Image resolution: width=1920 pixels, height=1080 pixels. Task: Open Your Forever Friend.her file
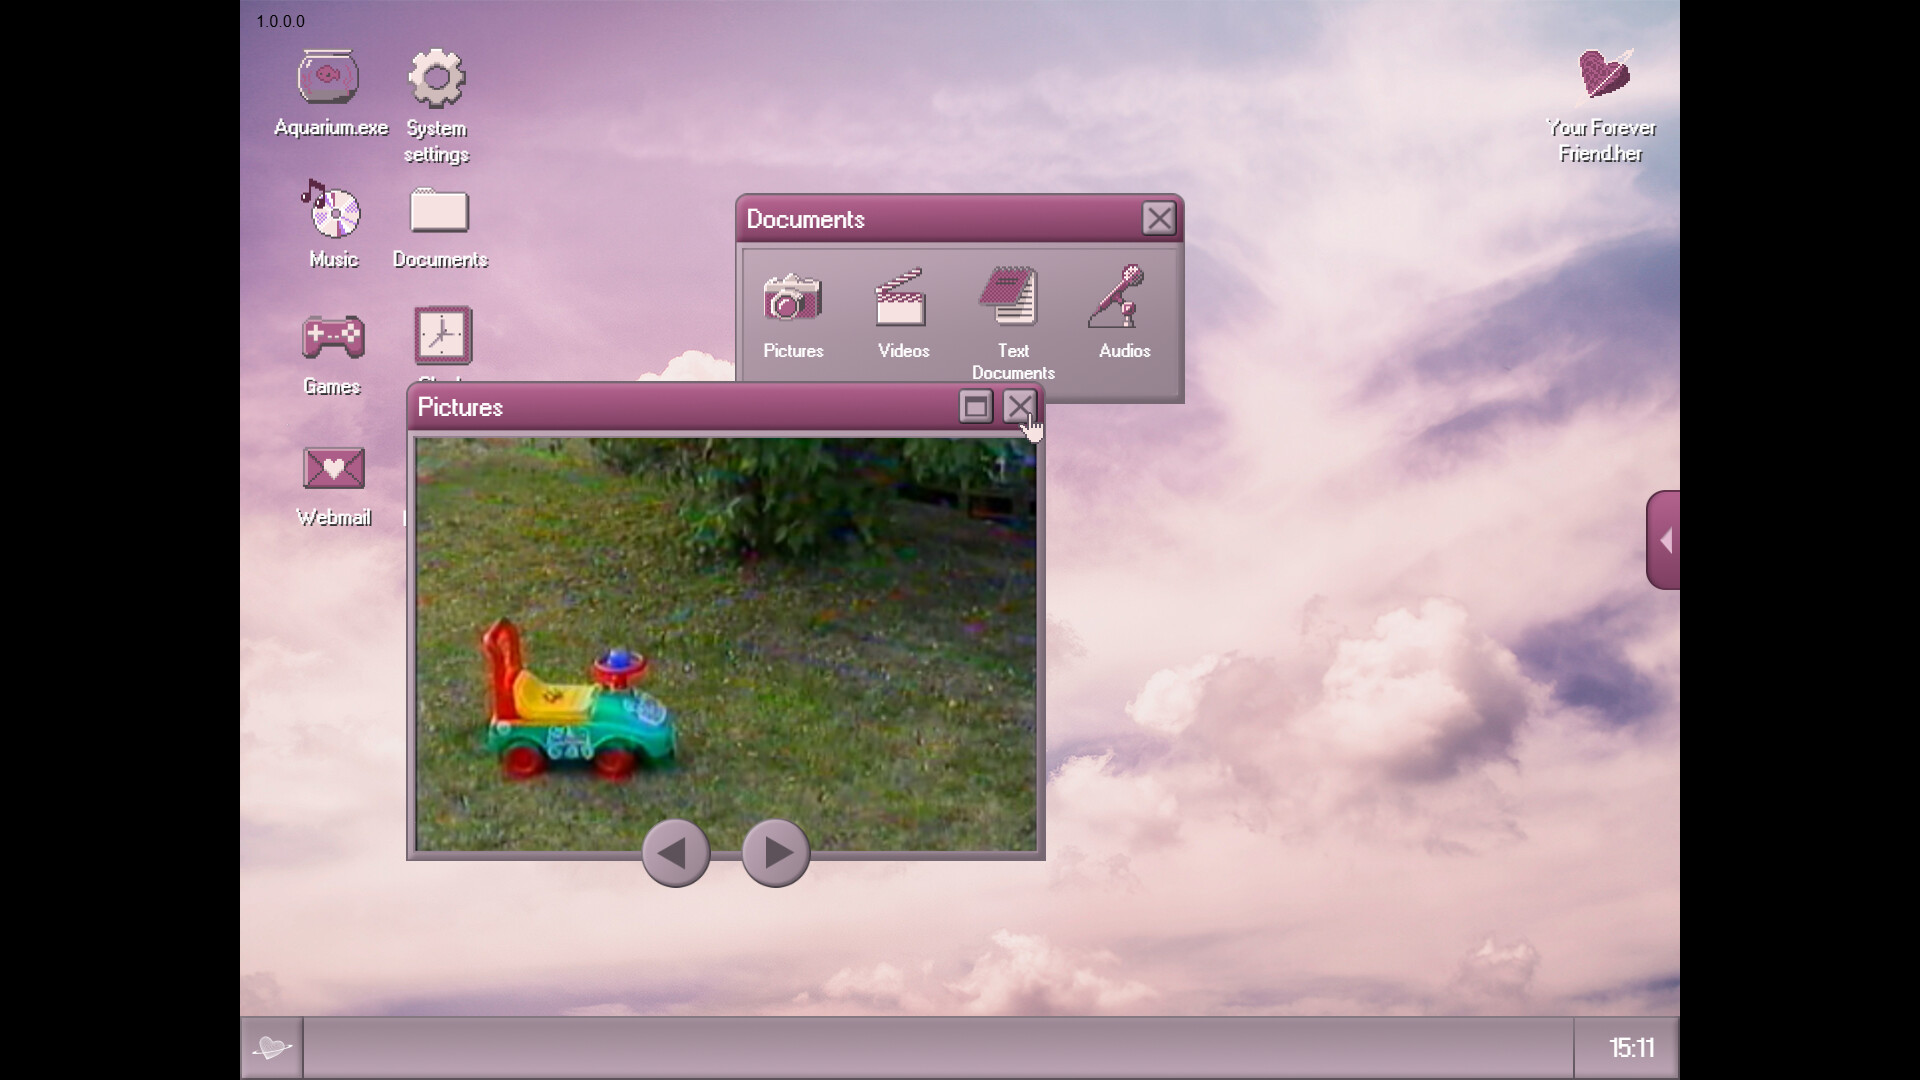click(1601, 75)
